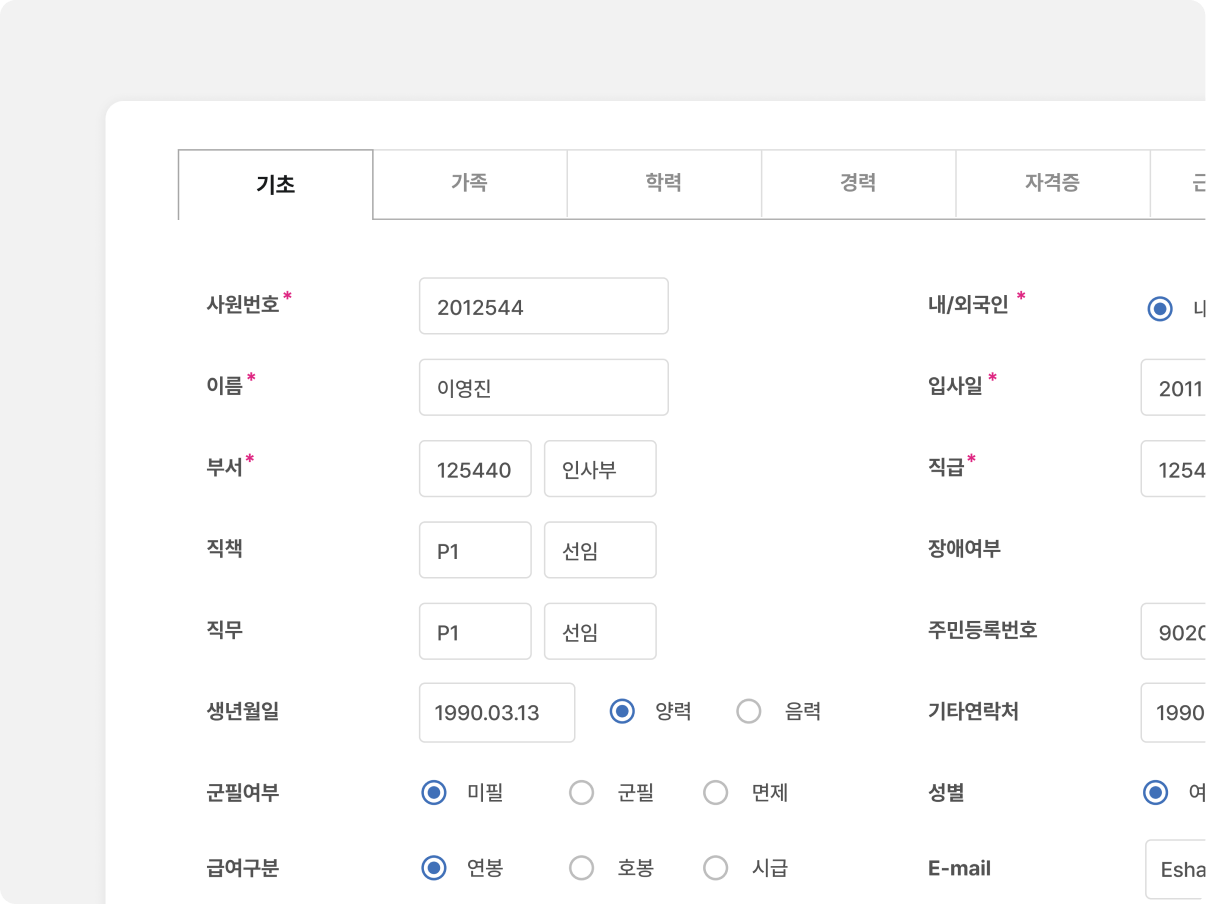Click the 성별 label
Screen dimensions: 1206x904
945,793
